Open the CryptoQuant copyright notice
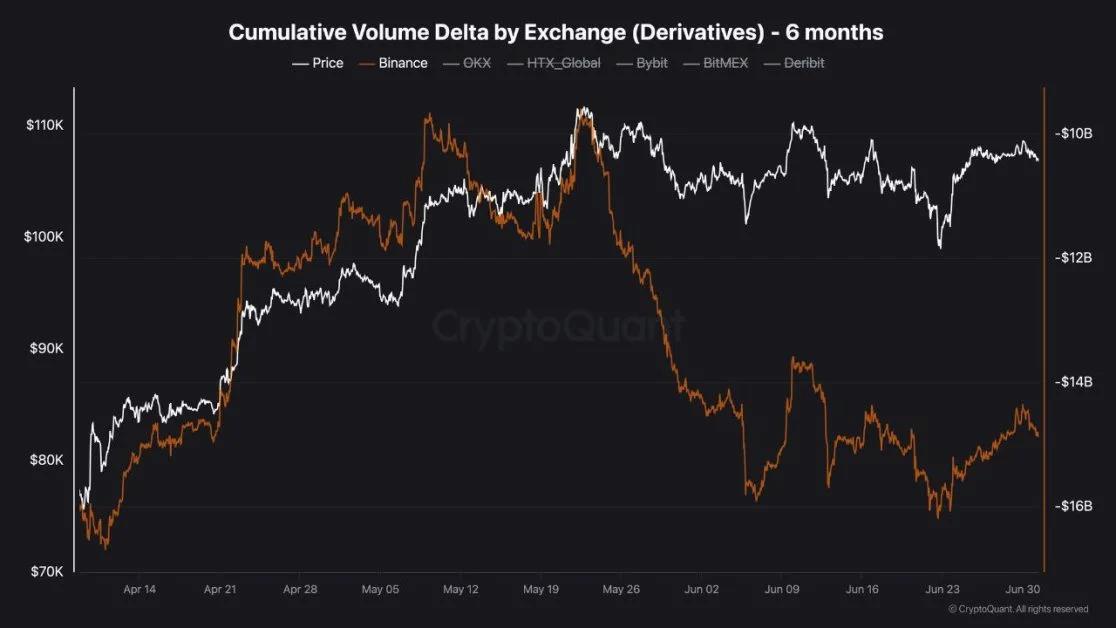This screenshot has height=628, width=1116. coord(1018,609)
